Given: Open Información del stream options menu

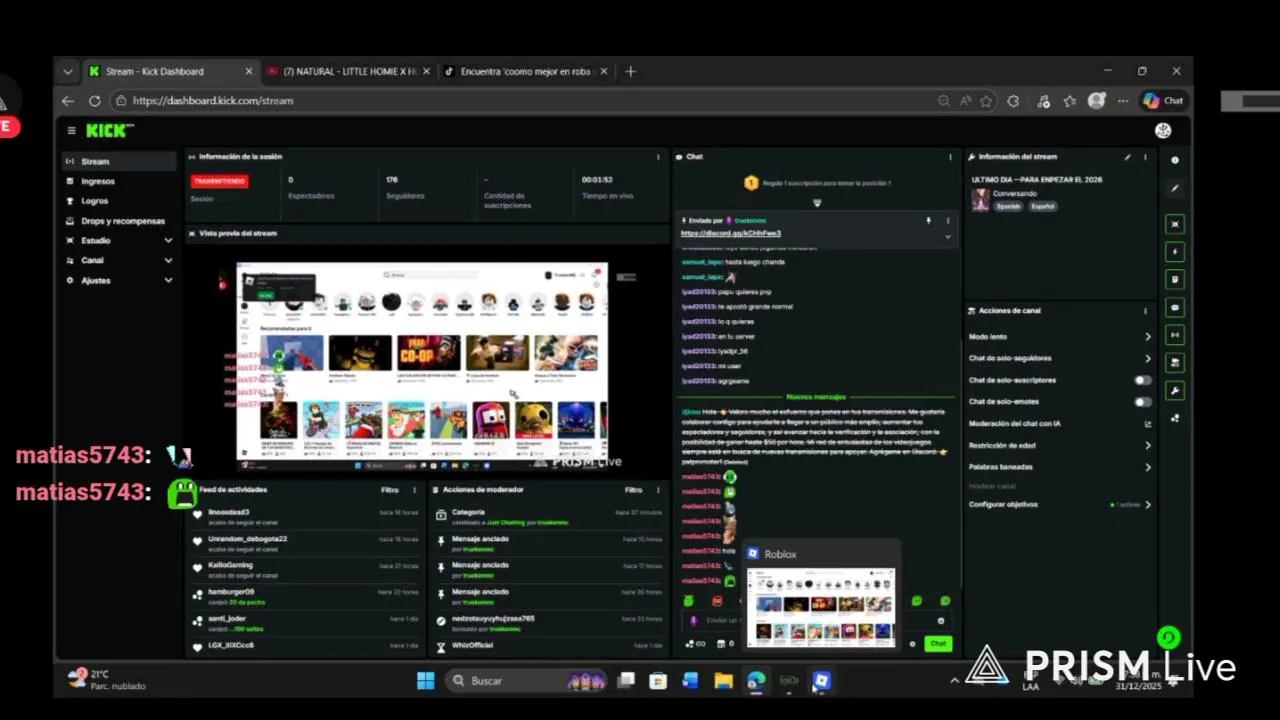Looking at the screenshot, I should 1146,157.
